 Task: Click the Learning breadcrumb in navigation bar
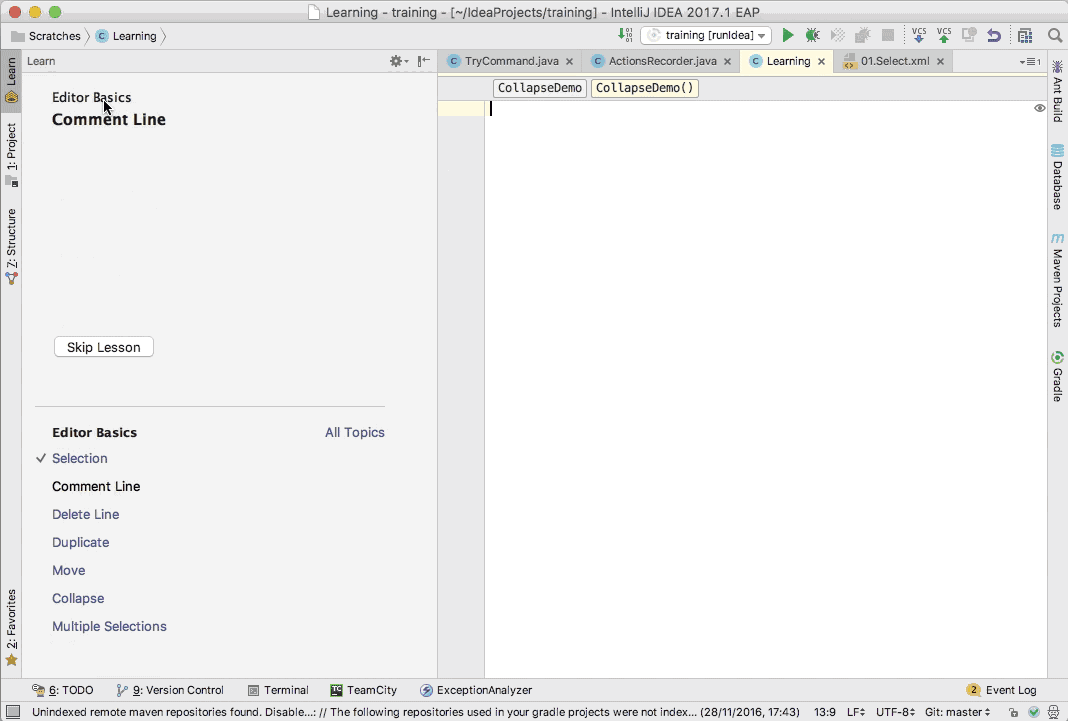click(127, 36)
